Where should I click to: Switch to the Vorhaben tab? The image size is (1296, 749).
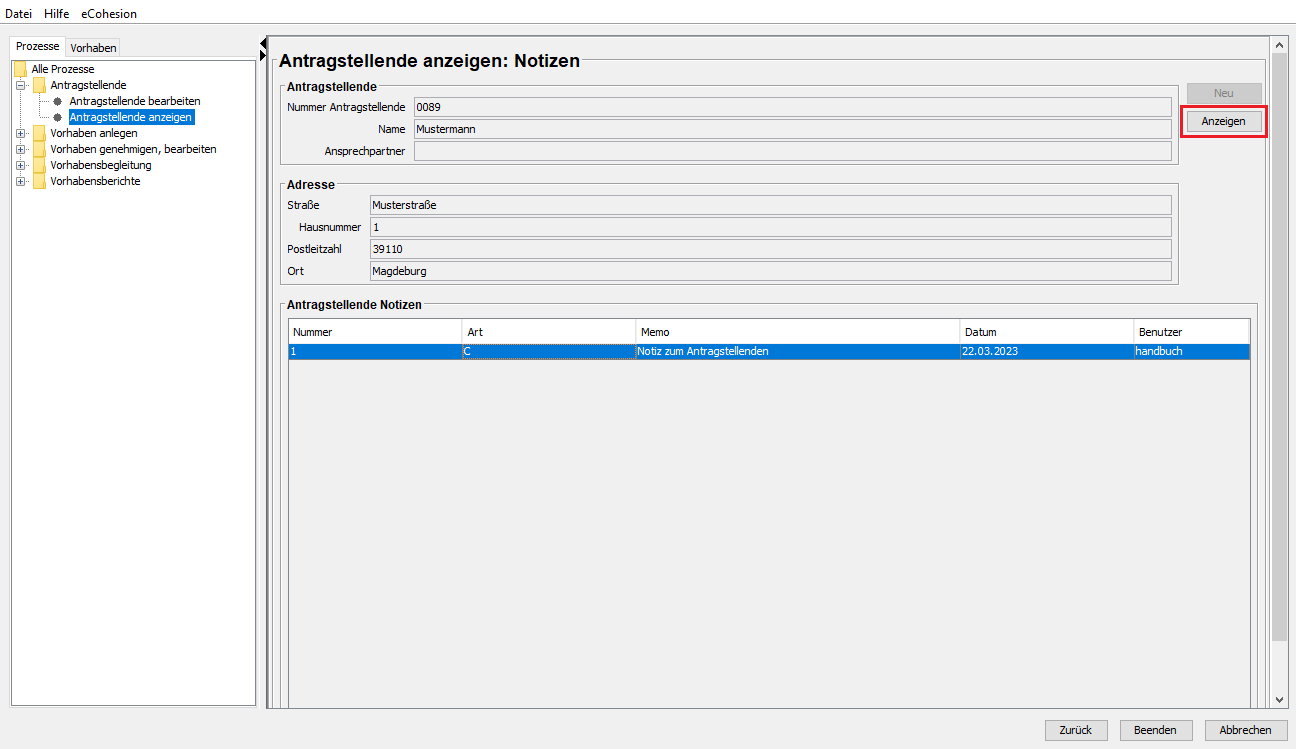(x=93, y=48)
